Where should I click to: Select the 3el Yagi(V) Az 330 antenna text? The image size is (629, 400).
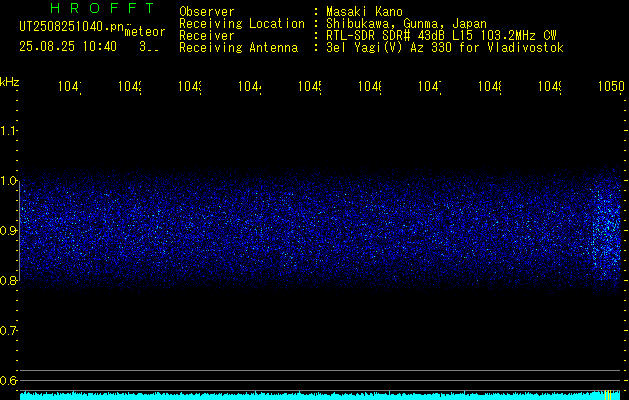pos(445,48)
